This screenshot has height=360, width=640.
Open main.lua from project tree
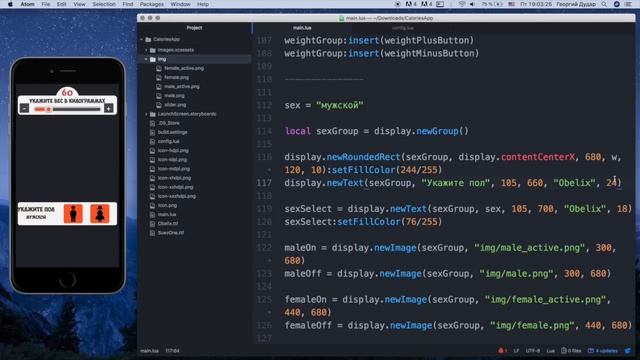tap(167, 214)
